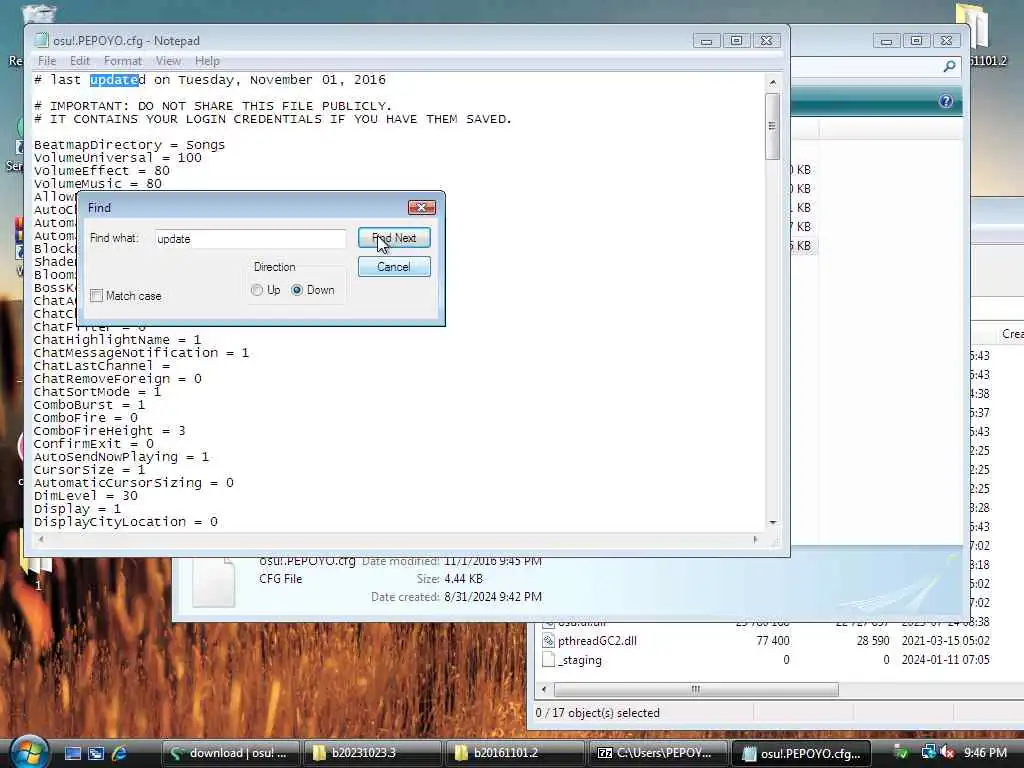Select the Up direction radio button
The height and width of the screenshot is (768, 1024).
pyautogui.click(x=257, y=290)
